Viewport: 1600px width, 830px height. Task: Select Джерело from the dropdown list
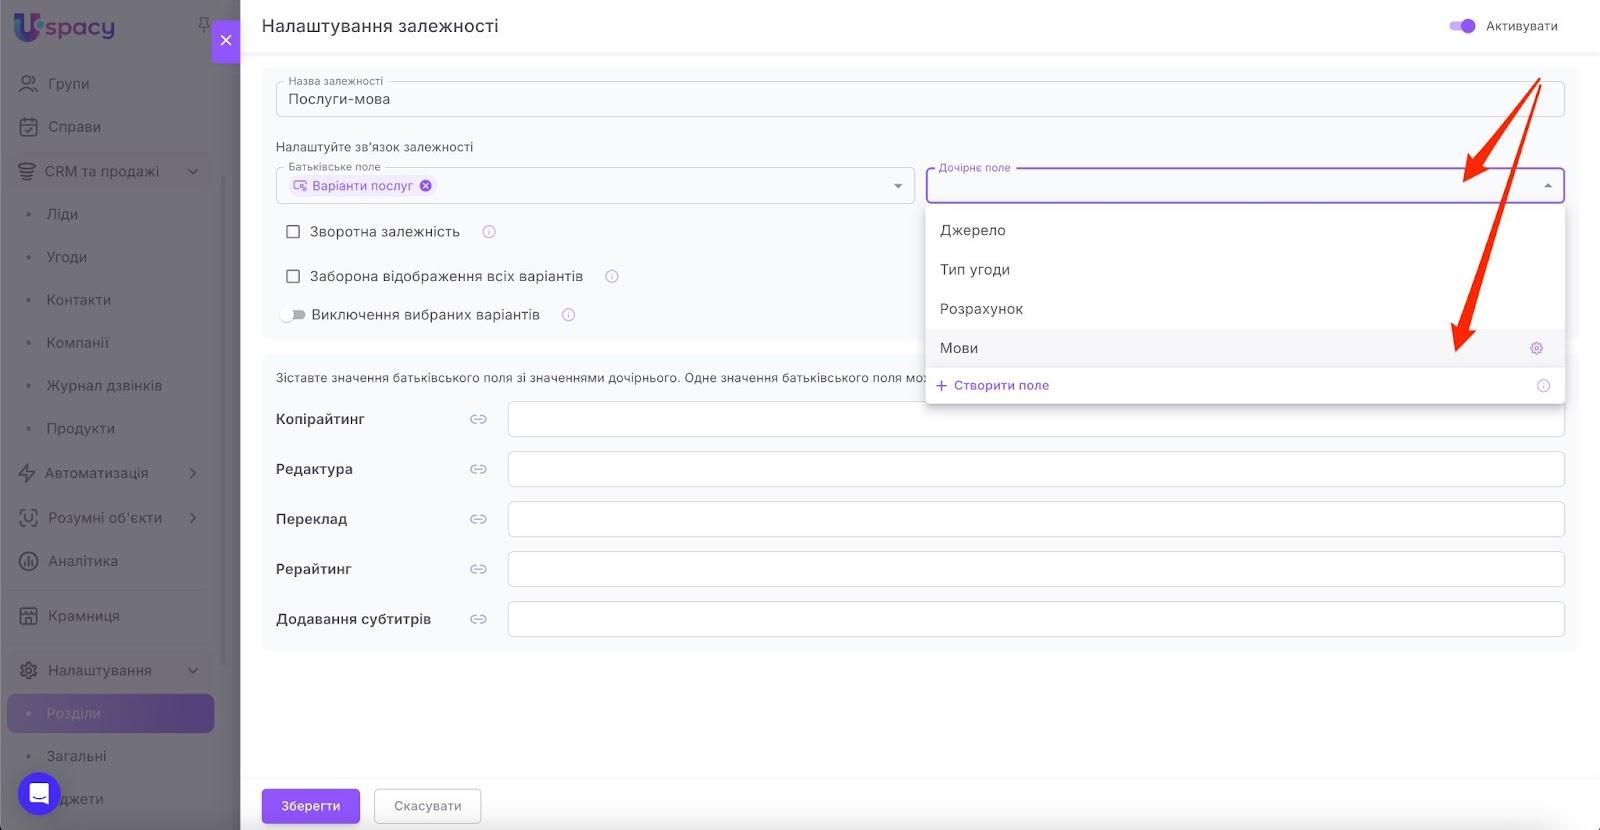click(x=973, y=230)
